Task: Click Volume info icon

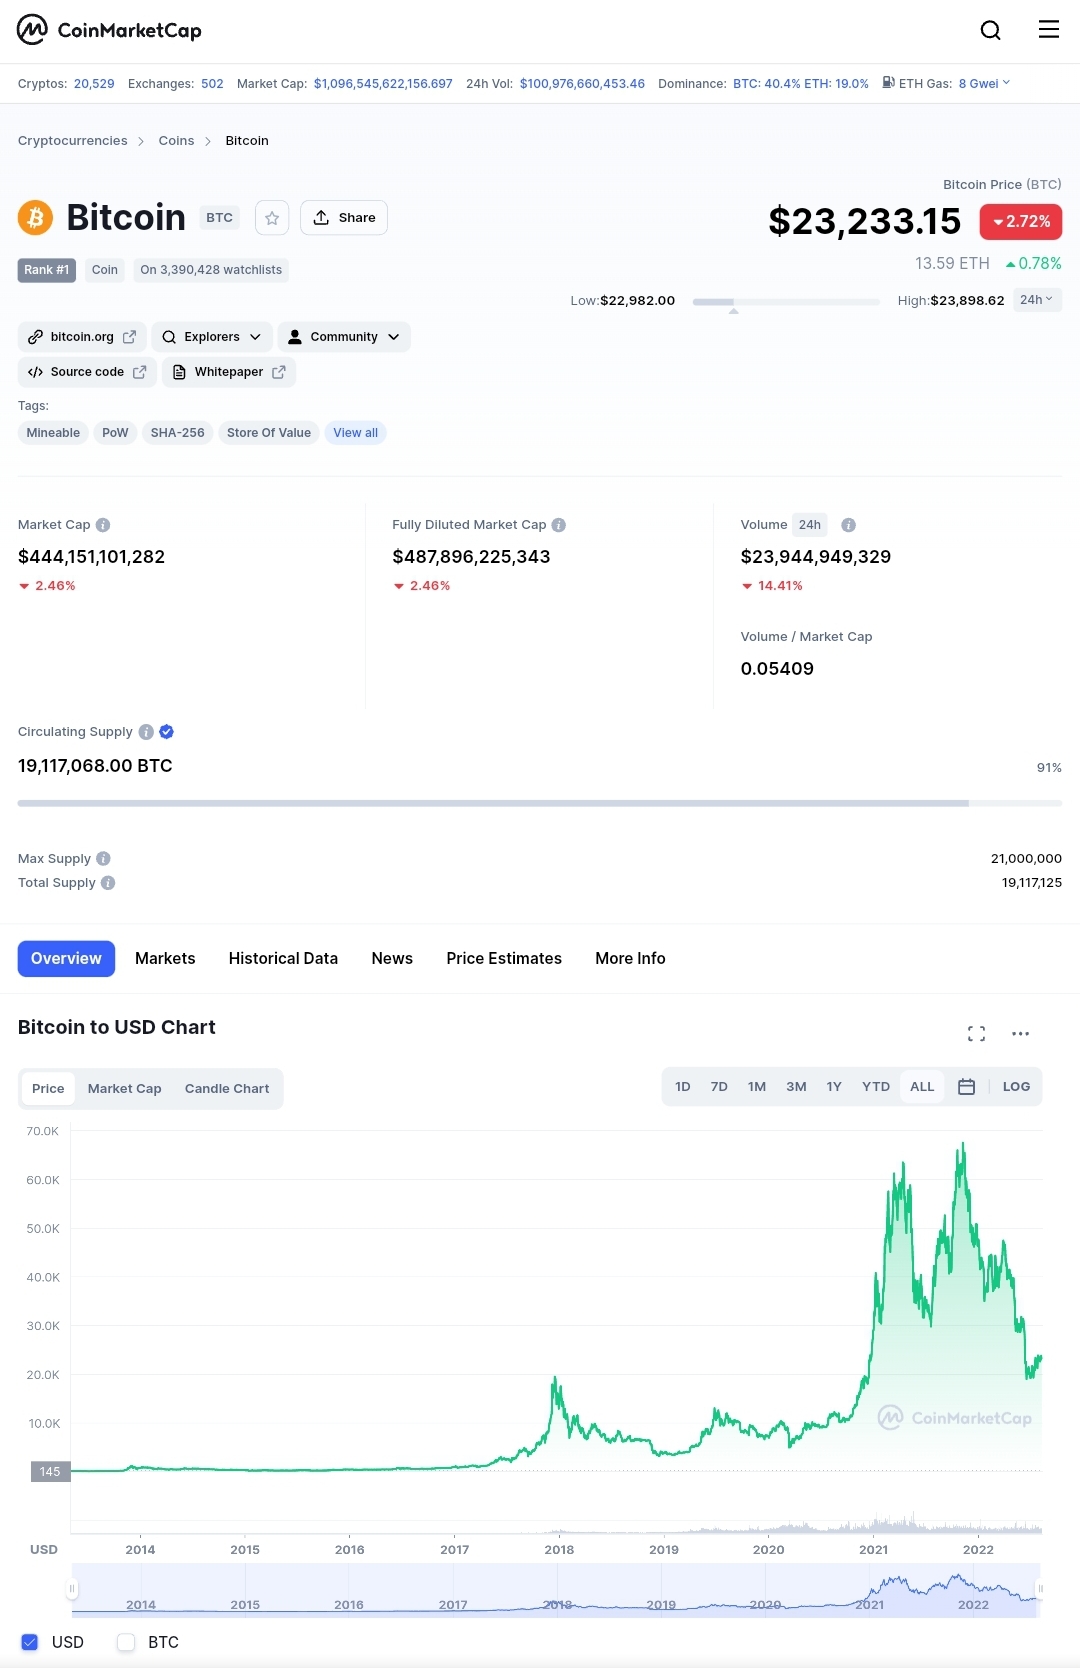Action: 848,525
